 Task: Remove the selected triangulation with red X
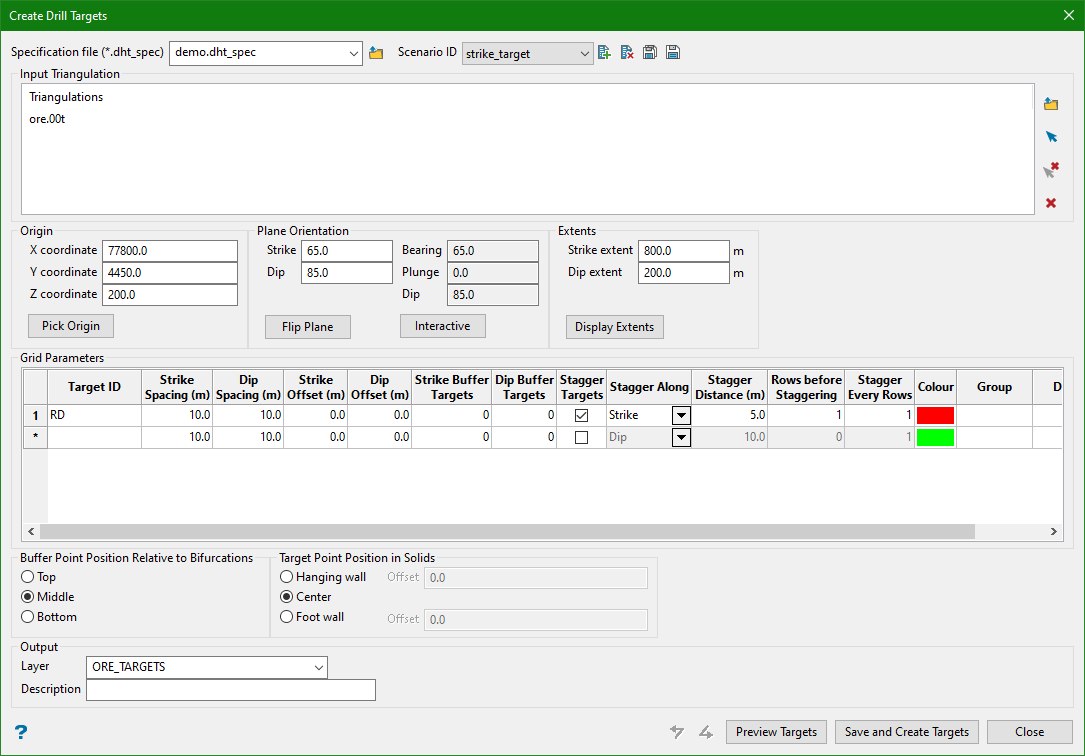click(1051, 203)
